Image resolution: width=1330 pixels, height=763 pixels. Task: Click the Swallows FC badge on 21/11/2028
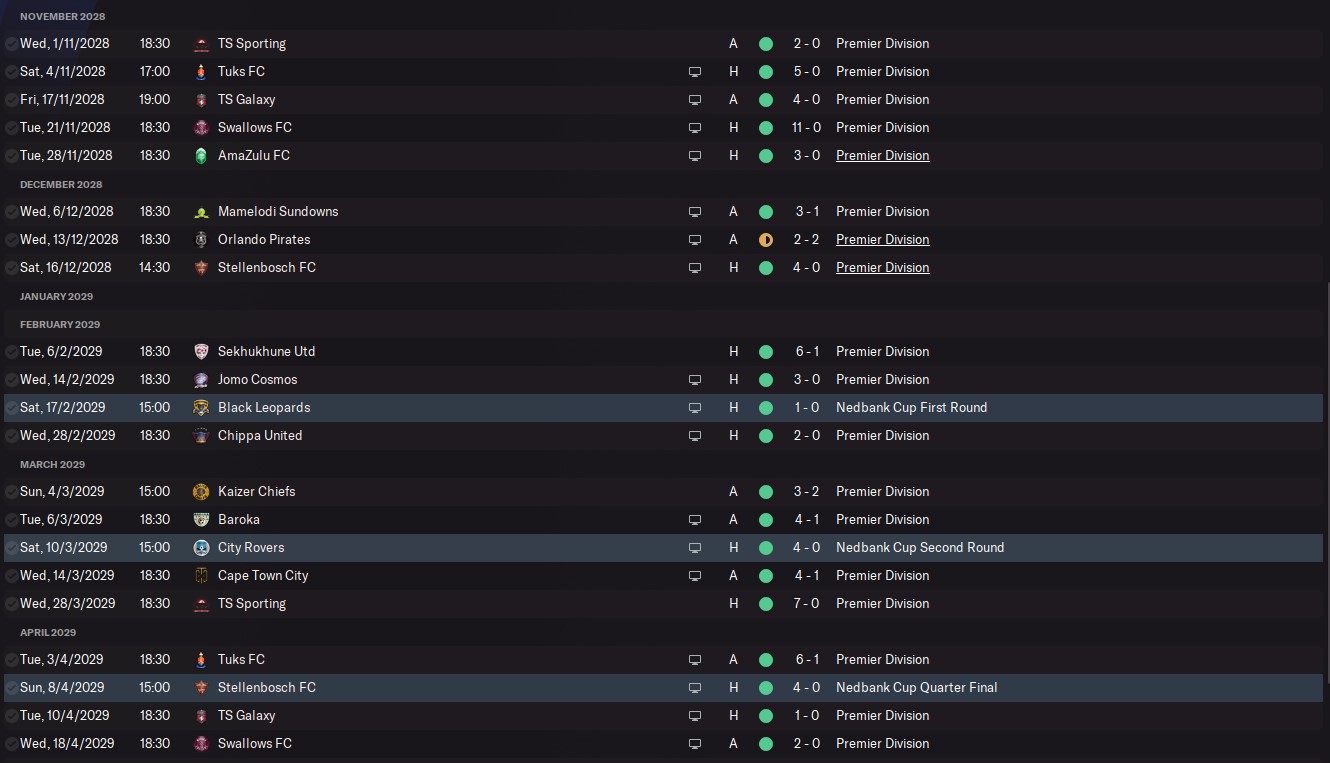pos(201,128)
